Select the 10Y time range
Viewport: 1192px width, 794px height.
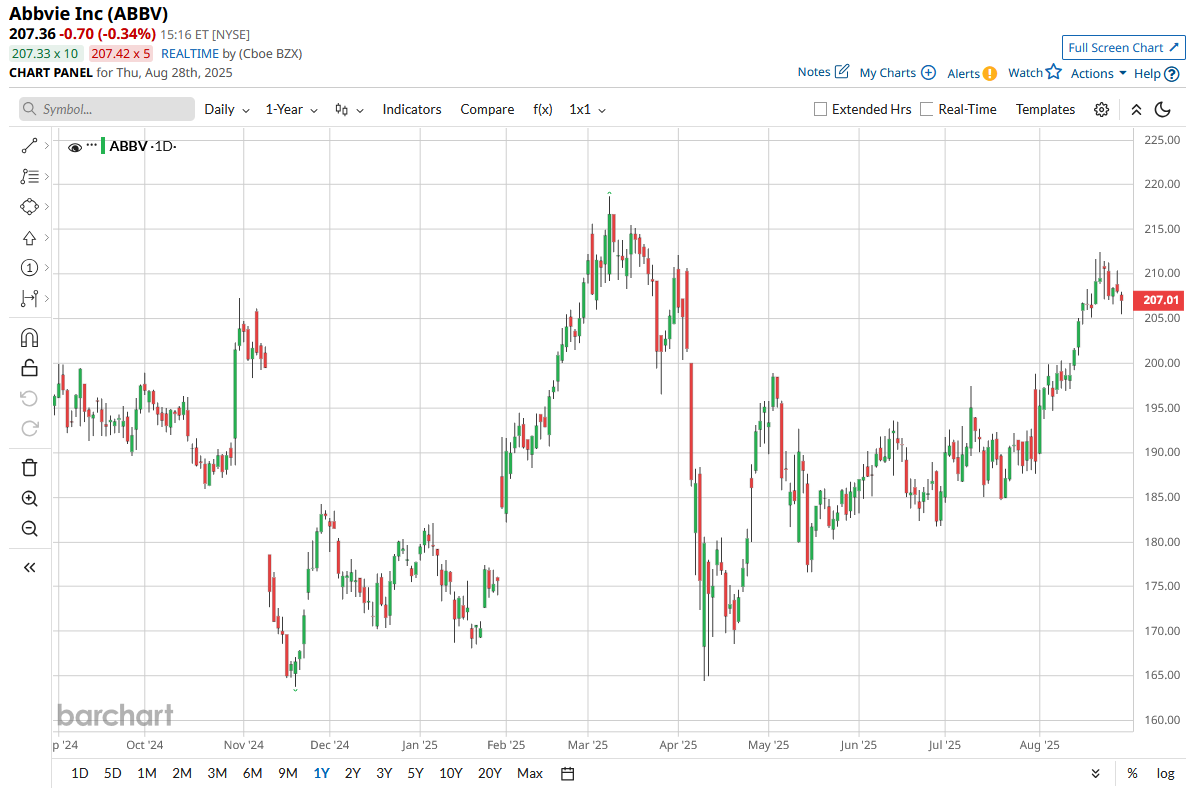point(451,773)
